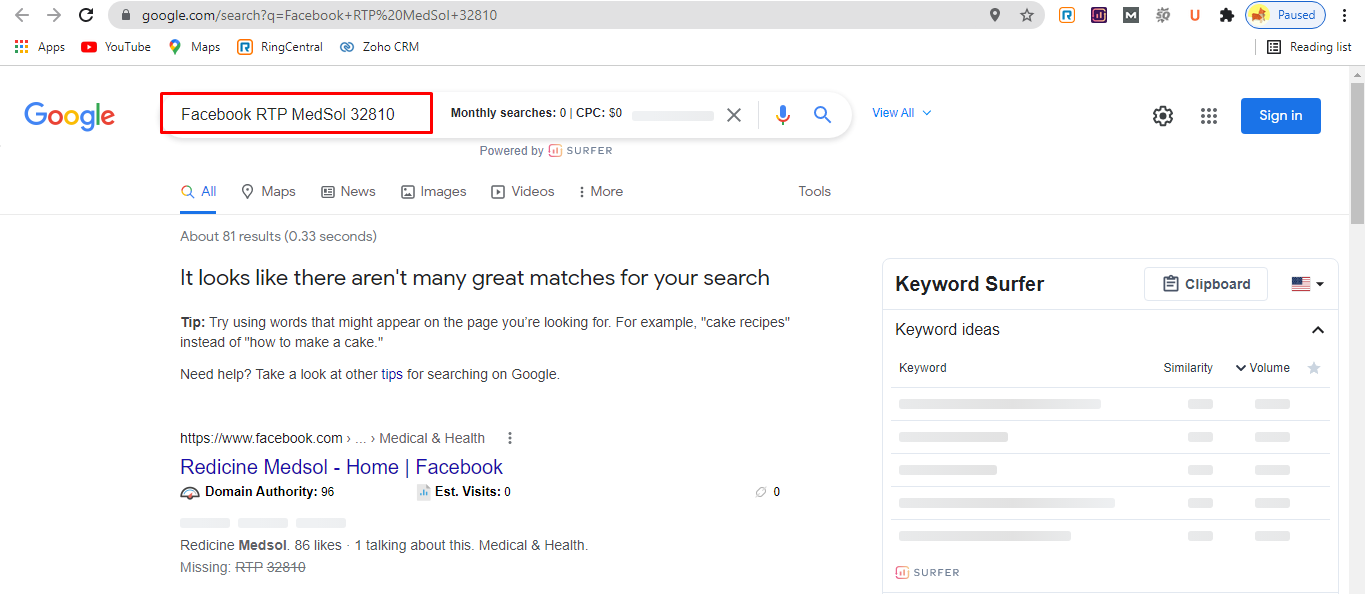Viewport: 1365px width, 594px height.
Task: Select the All results tab
Action: 198,192
